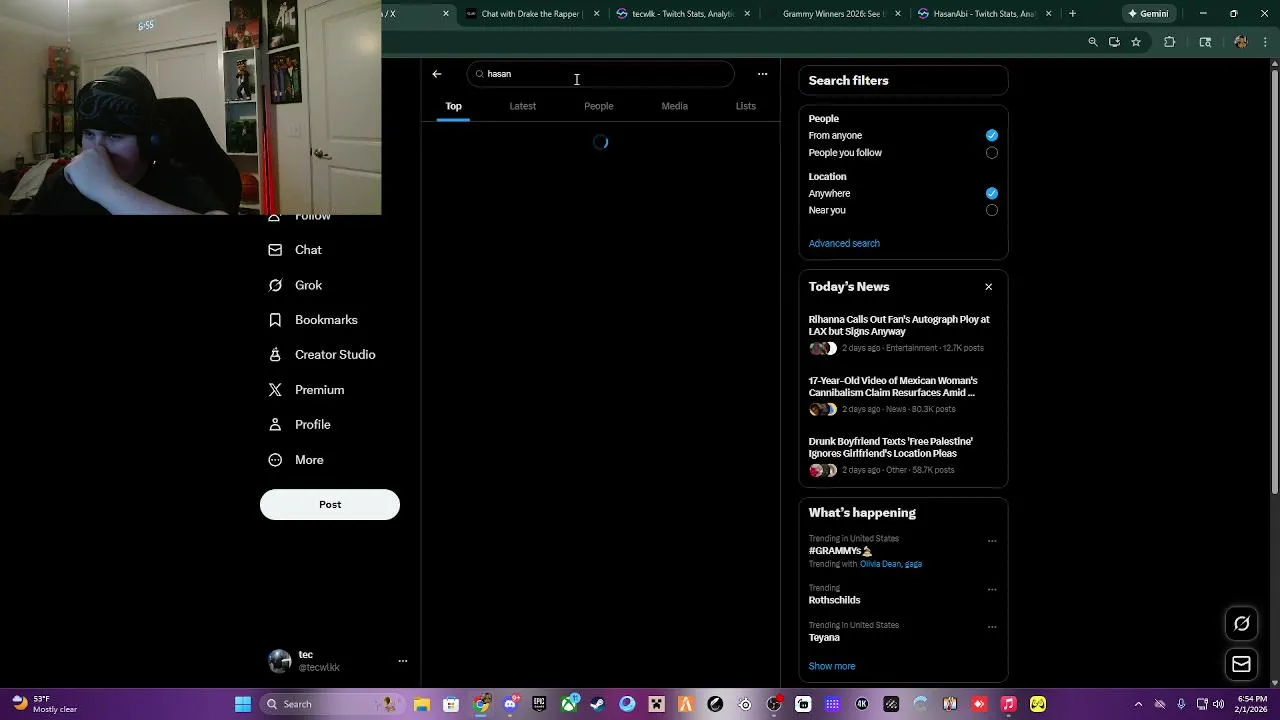Switch to the Media search tab
The height and width of the screenshot is (720, 1280).
coord(674,106)
